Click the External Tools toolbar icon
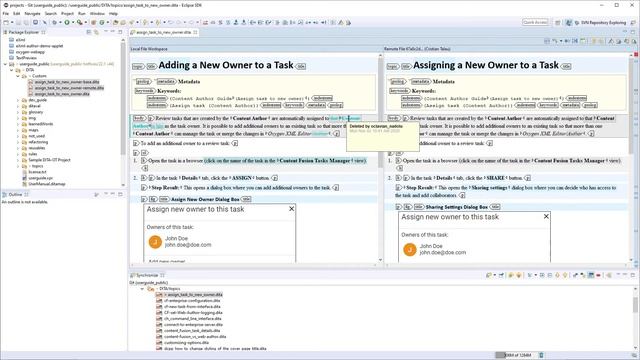The height and width of the screenshot is (360, 640). [x=80, y=22]
